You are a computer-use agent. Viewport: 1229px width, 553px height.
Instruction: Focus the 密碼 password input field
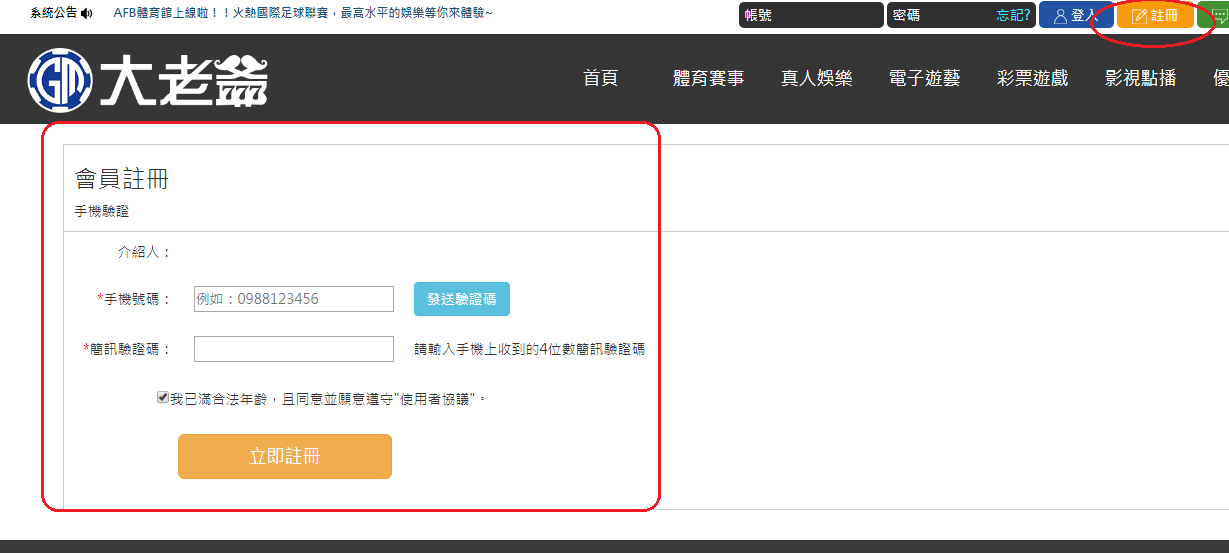coord(940,16)
